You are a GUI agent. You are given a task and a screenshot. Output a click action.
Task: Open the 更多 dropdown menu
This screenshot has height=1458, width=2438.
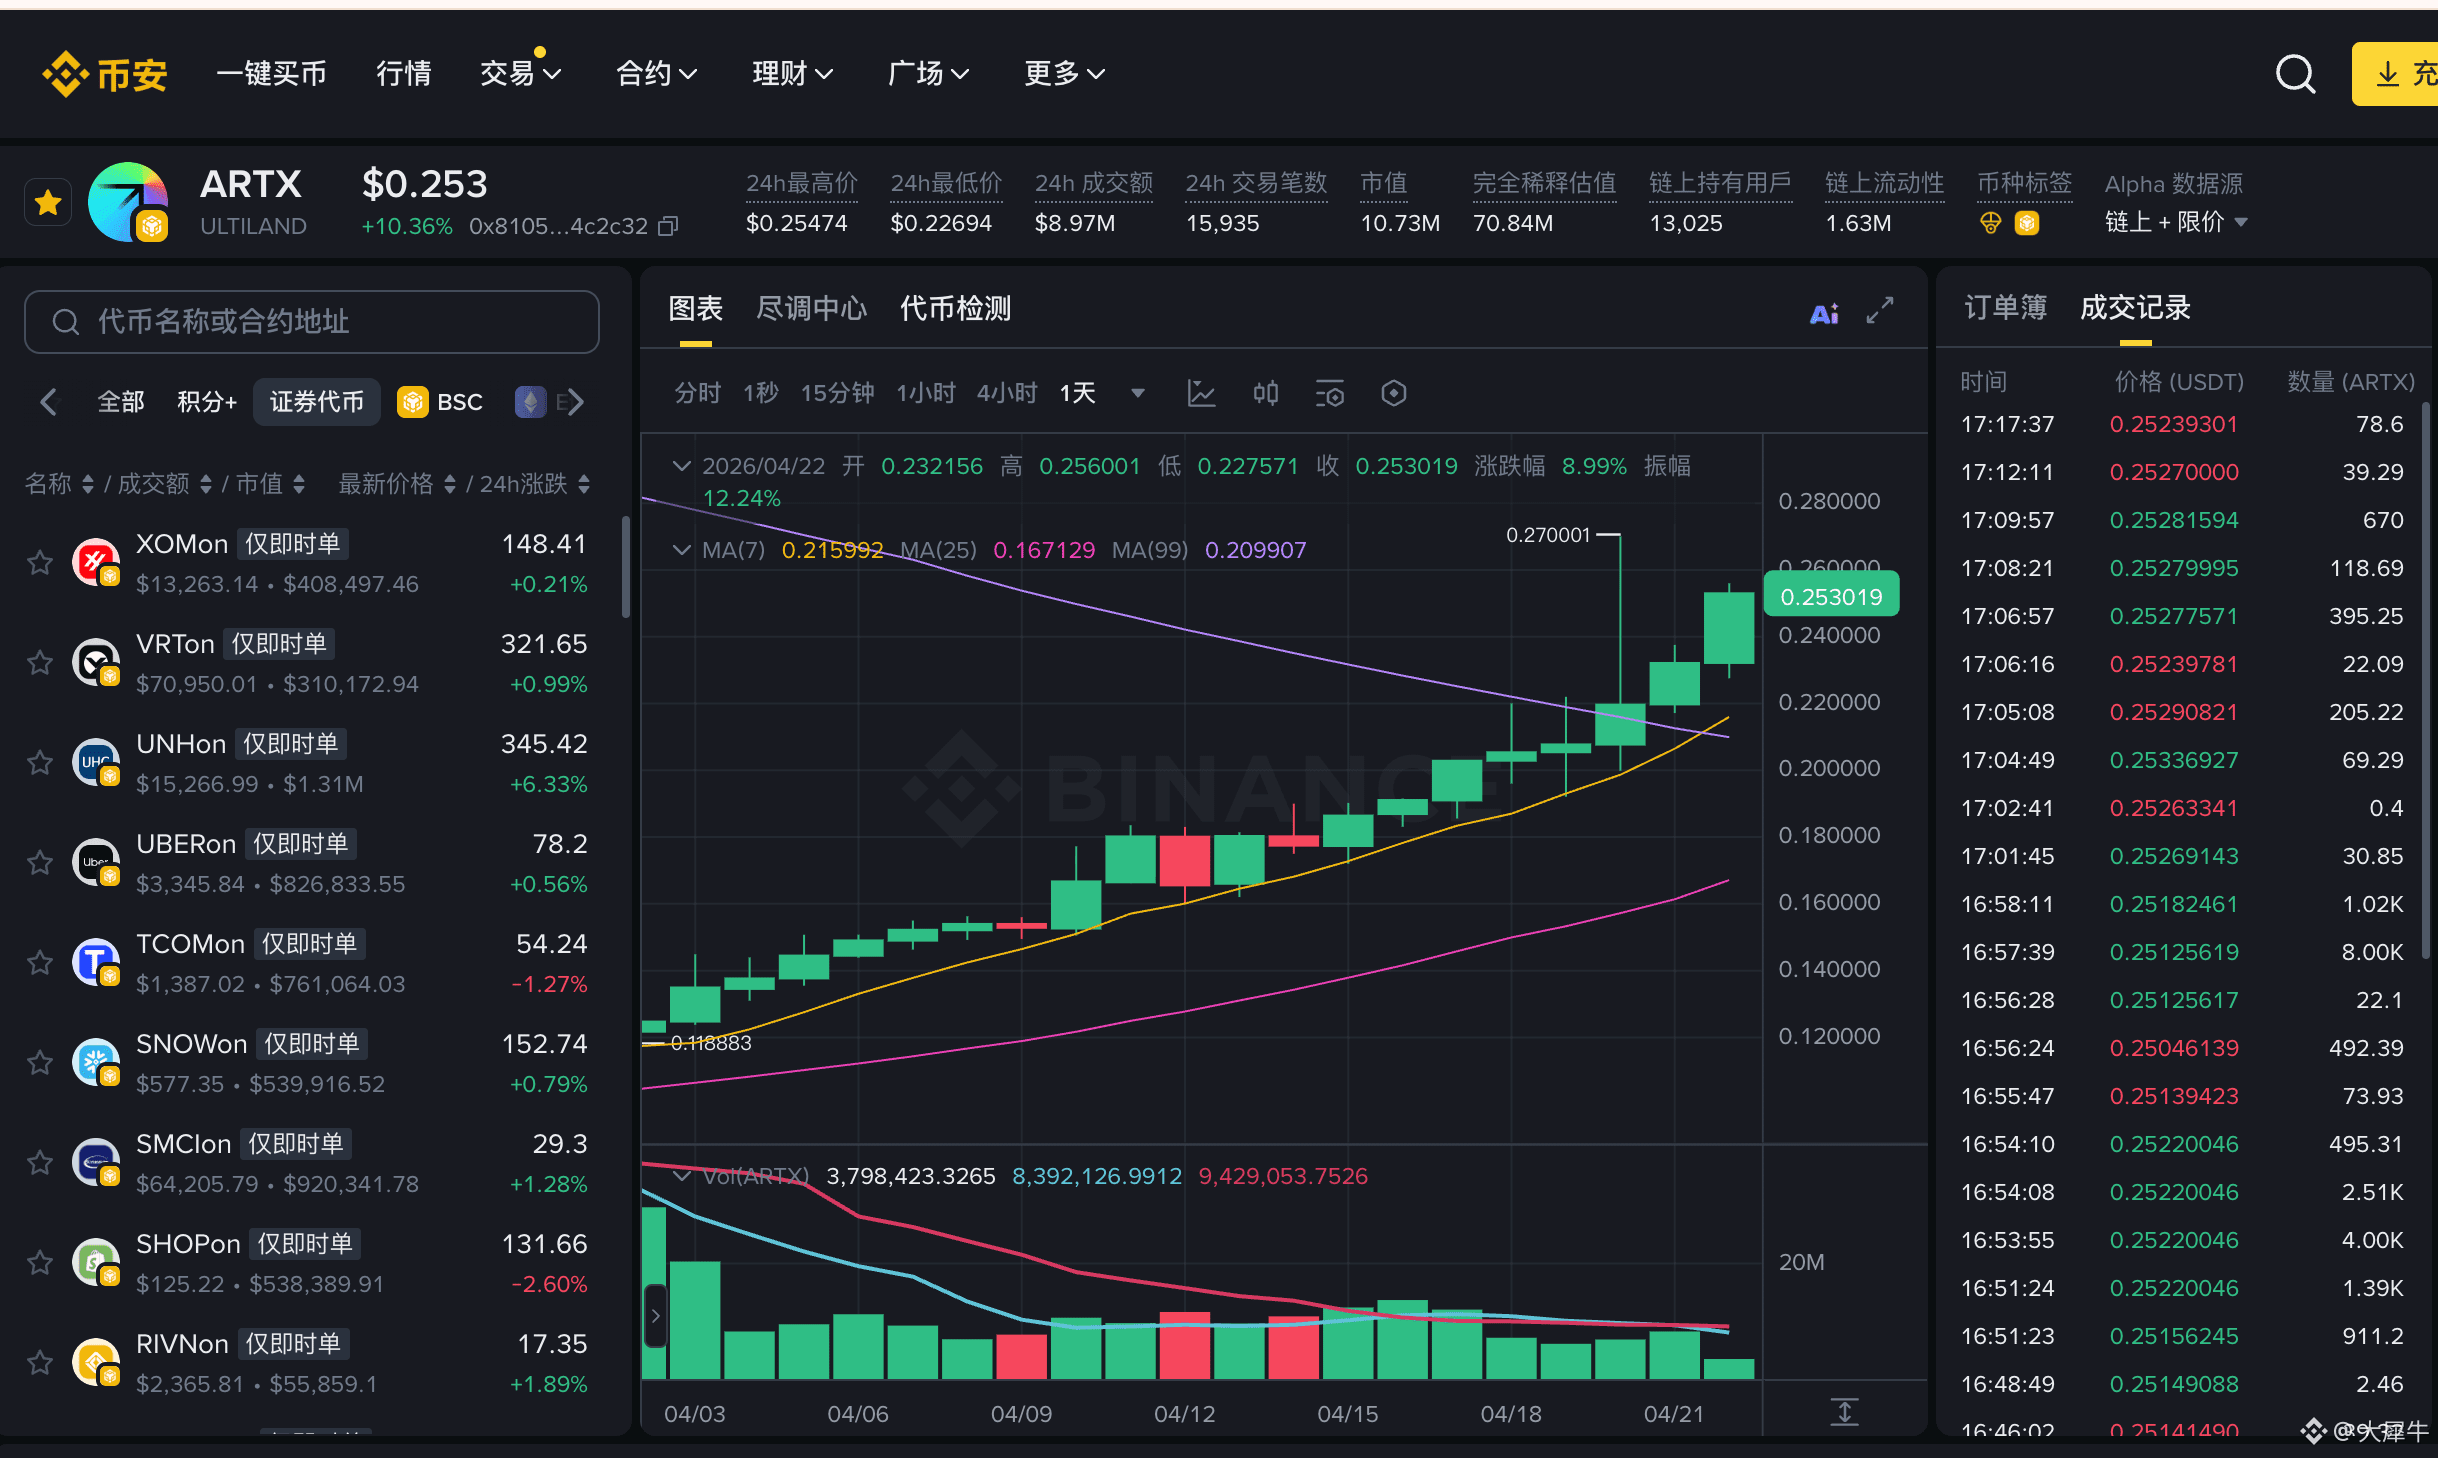pos(1065,74)
